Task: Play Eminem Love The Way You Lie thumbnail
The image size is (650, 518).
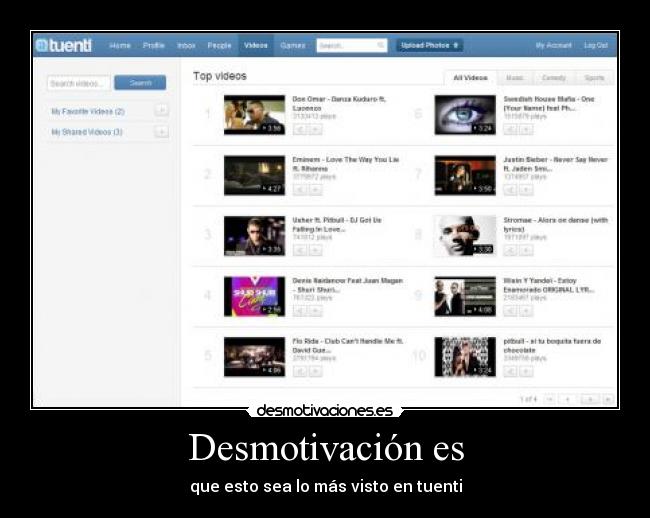Action: pyautogui.click(x=255, y=175)
